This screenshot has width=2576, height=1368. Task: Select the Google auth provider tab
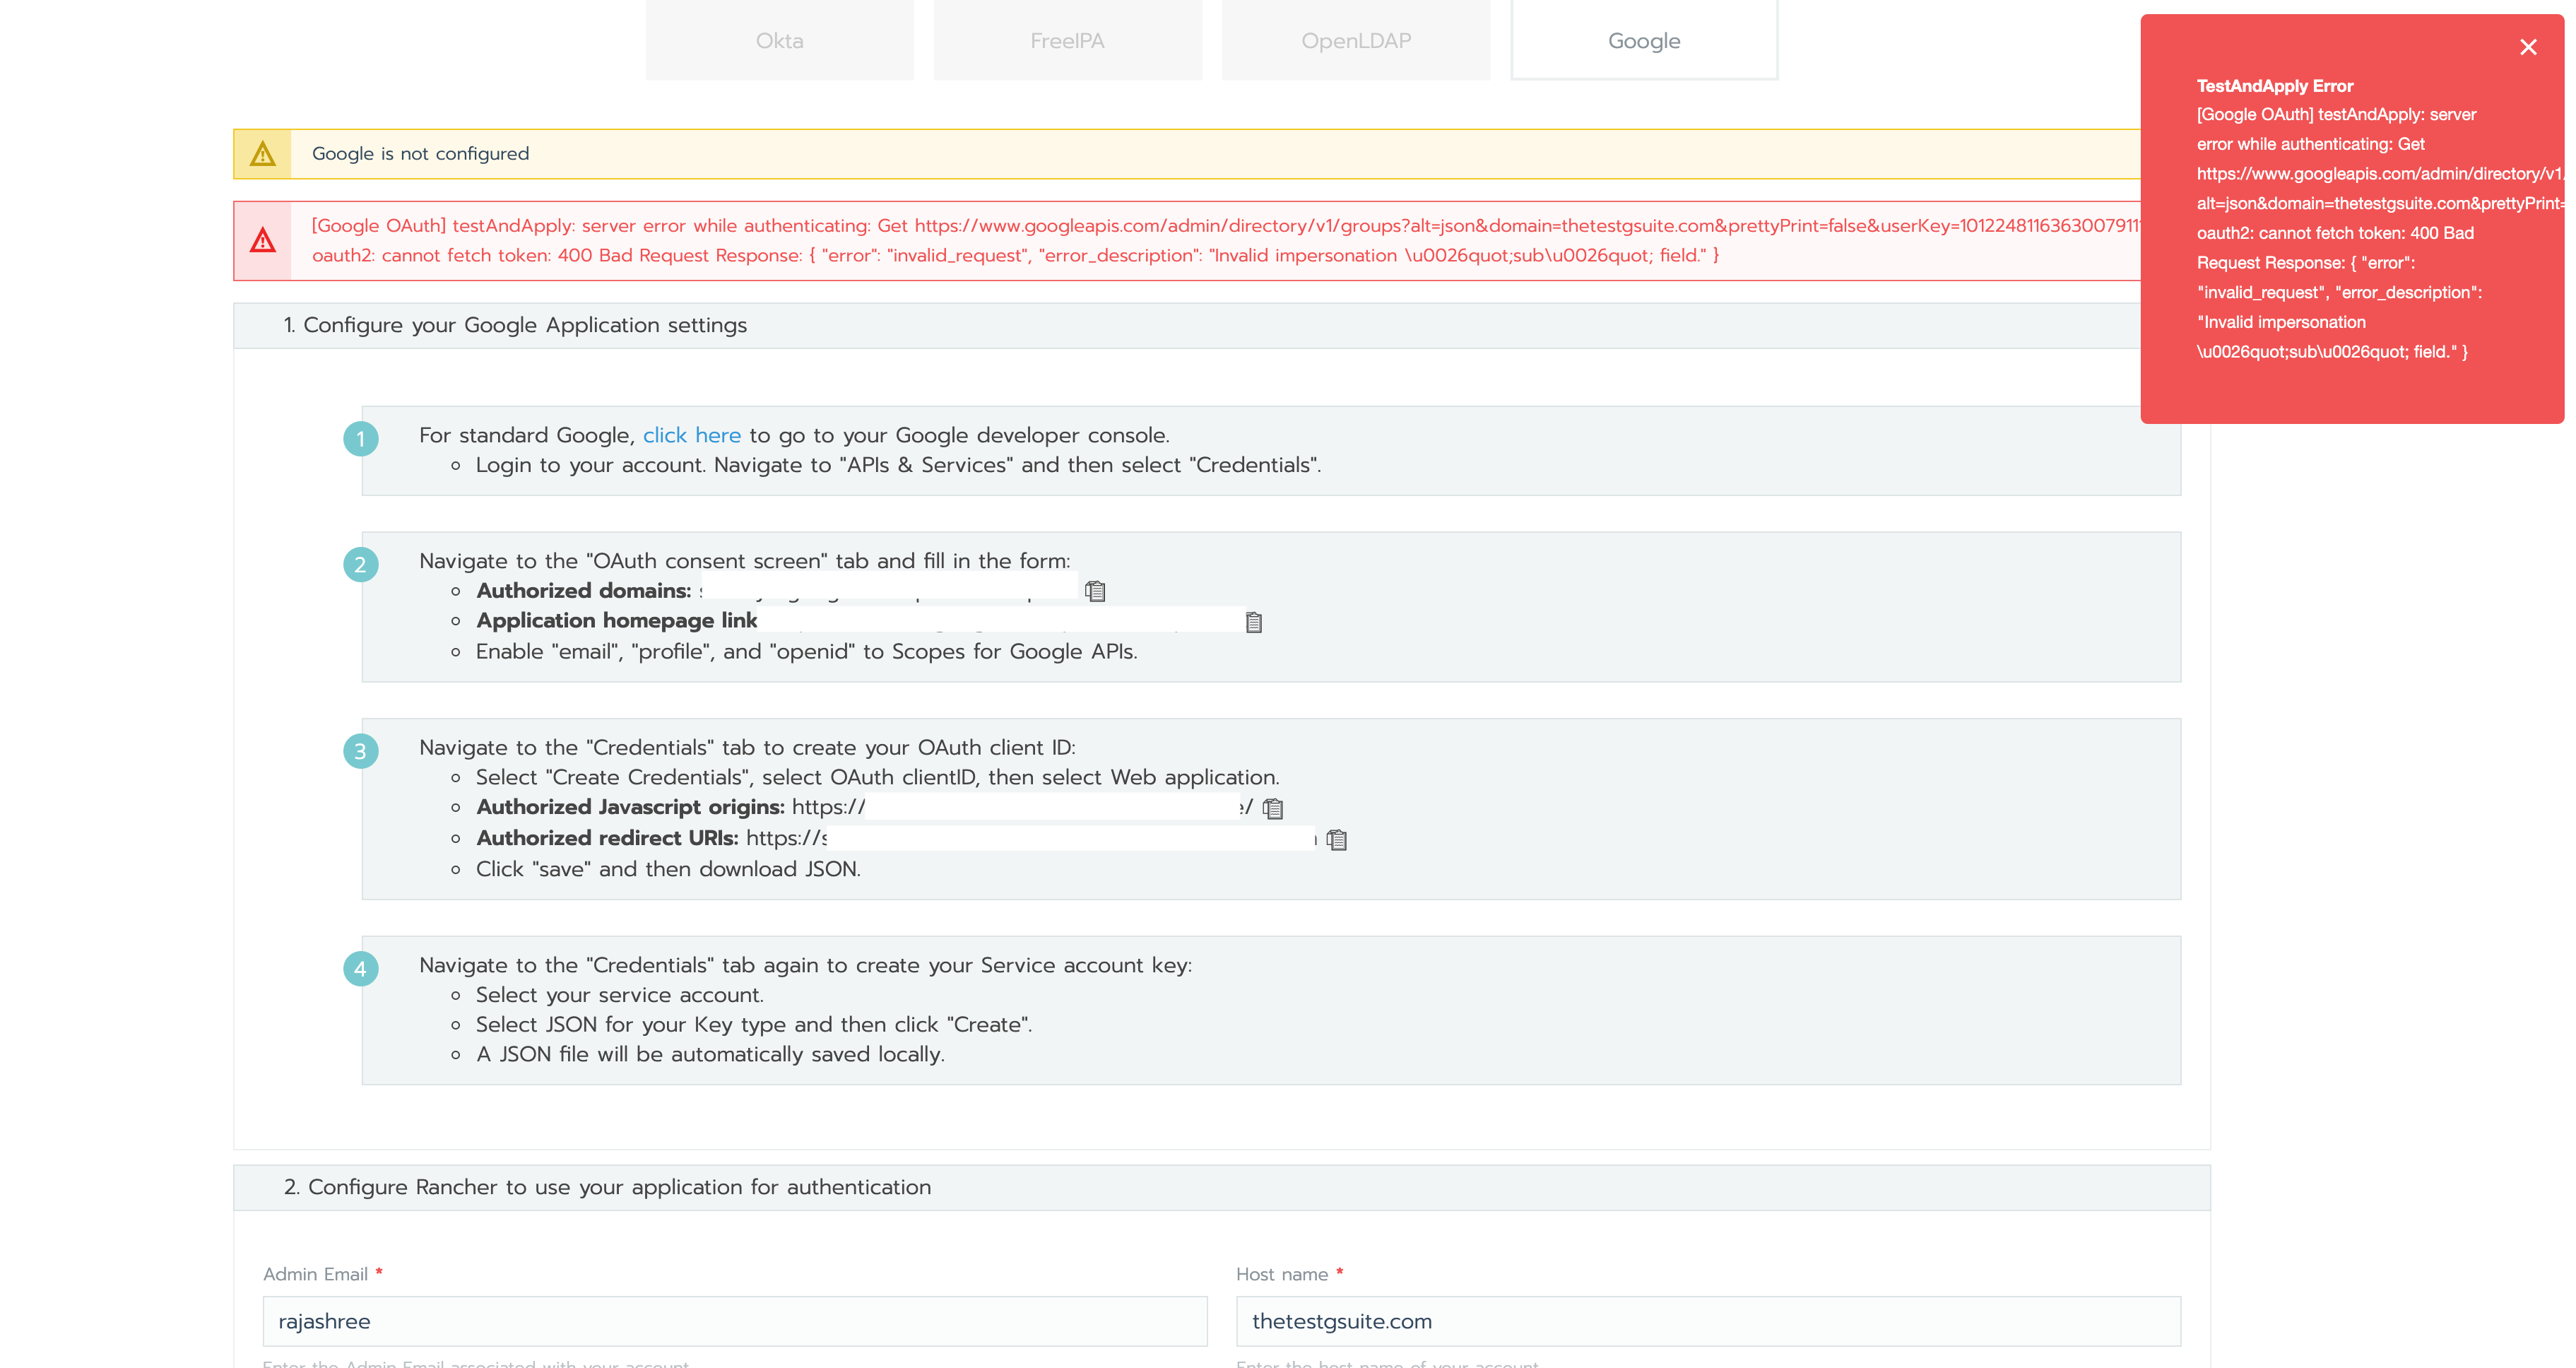click(1644, 40)
